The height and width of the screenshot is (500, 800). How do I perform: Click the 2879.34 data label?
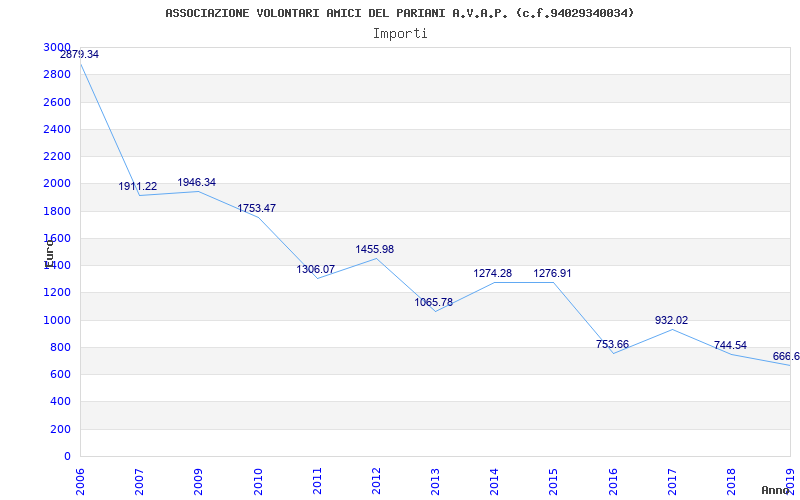click(x=80, y=54)
